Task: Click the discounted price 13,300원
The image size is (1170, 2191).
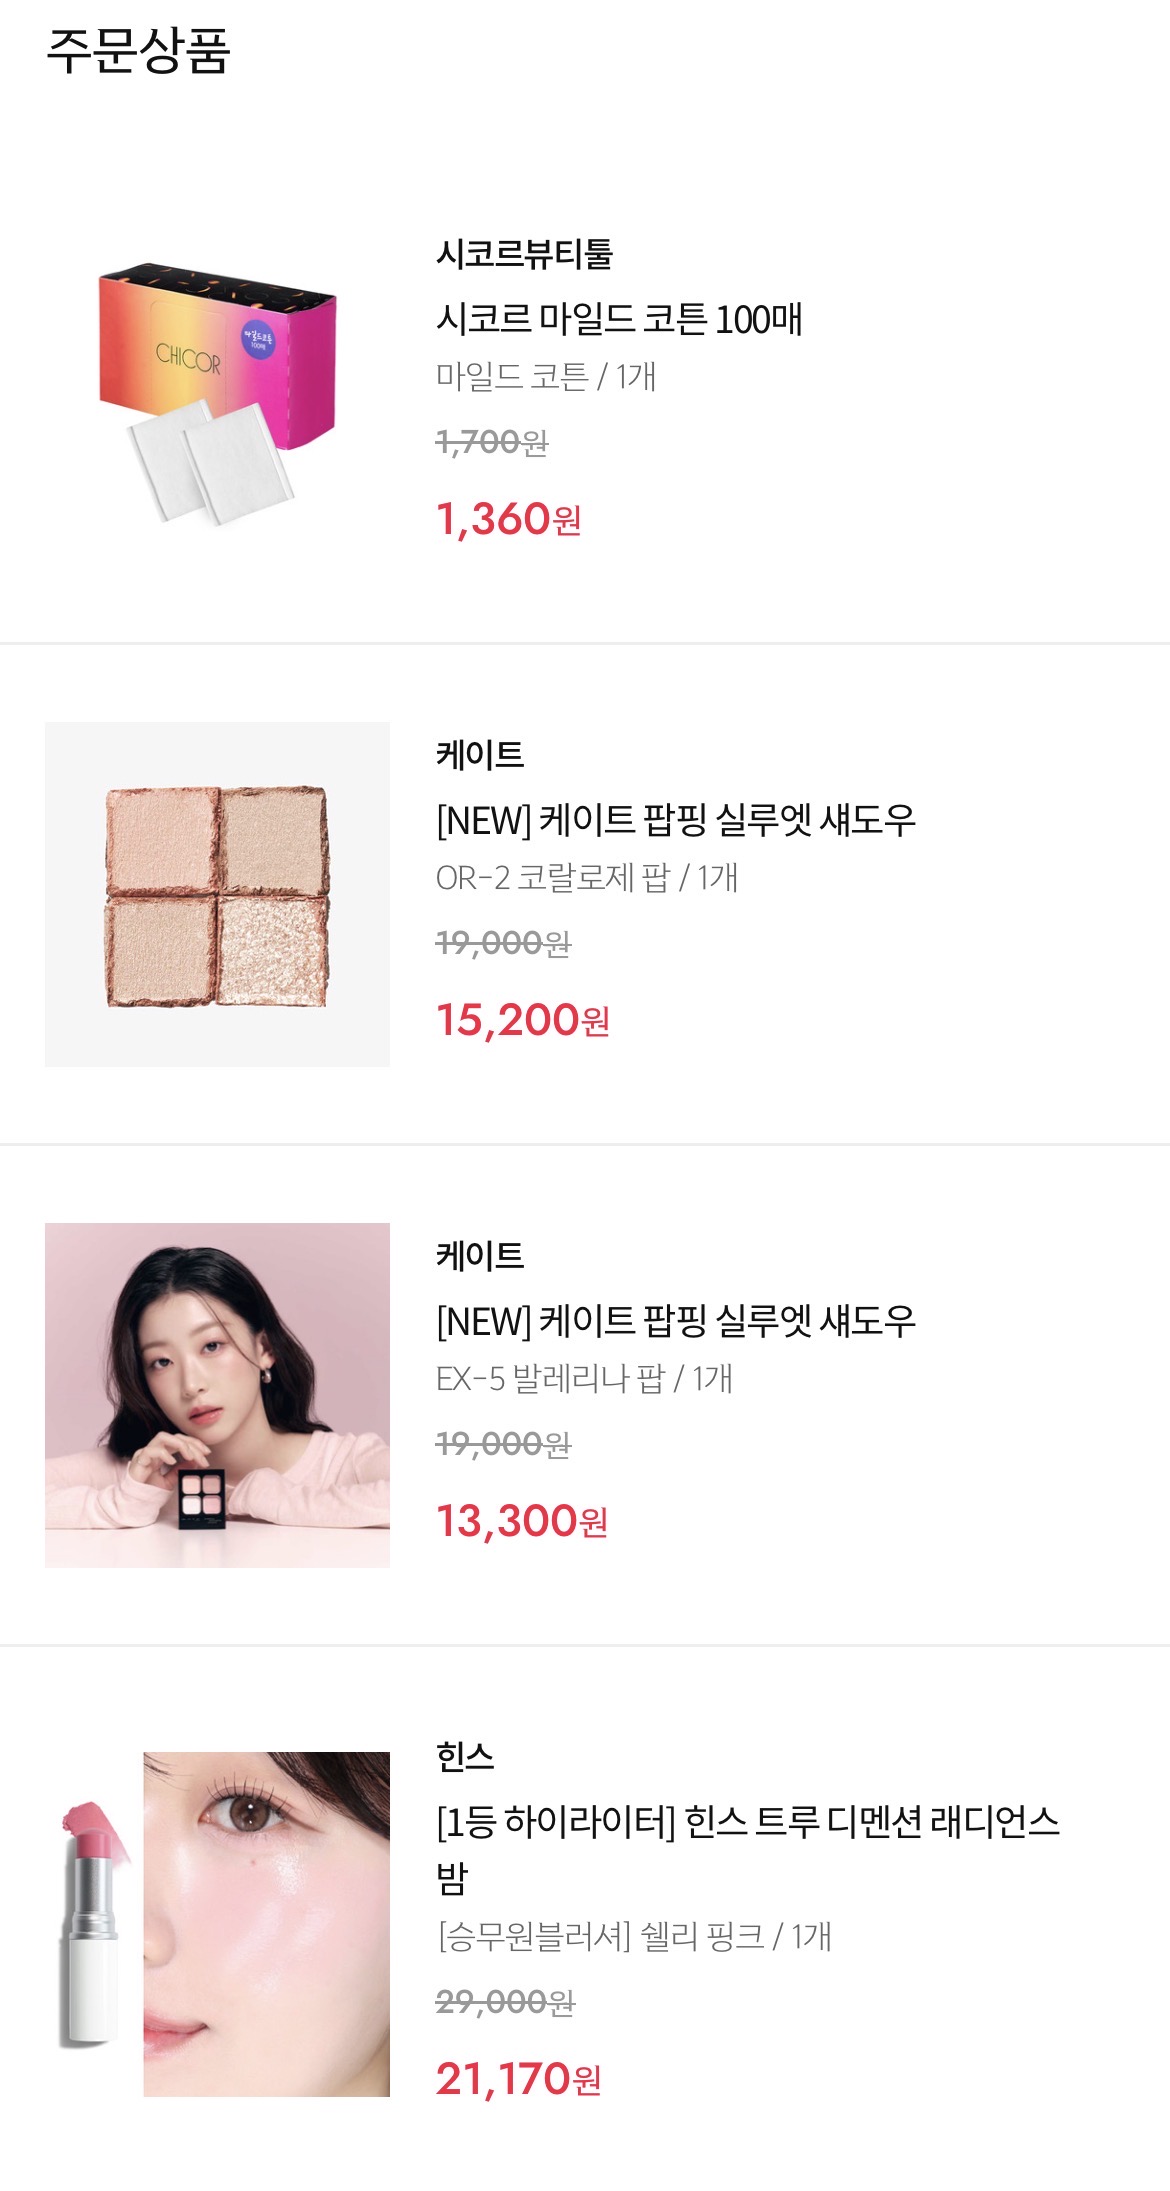Action: 522,1521
